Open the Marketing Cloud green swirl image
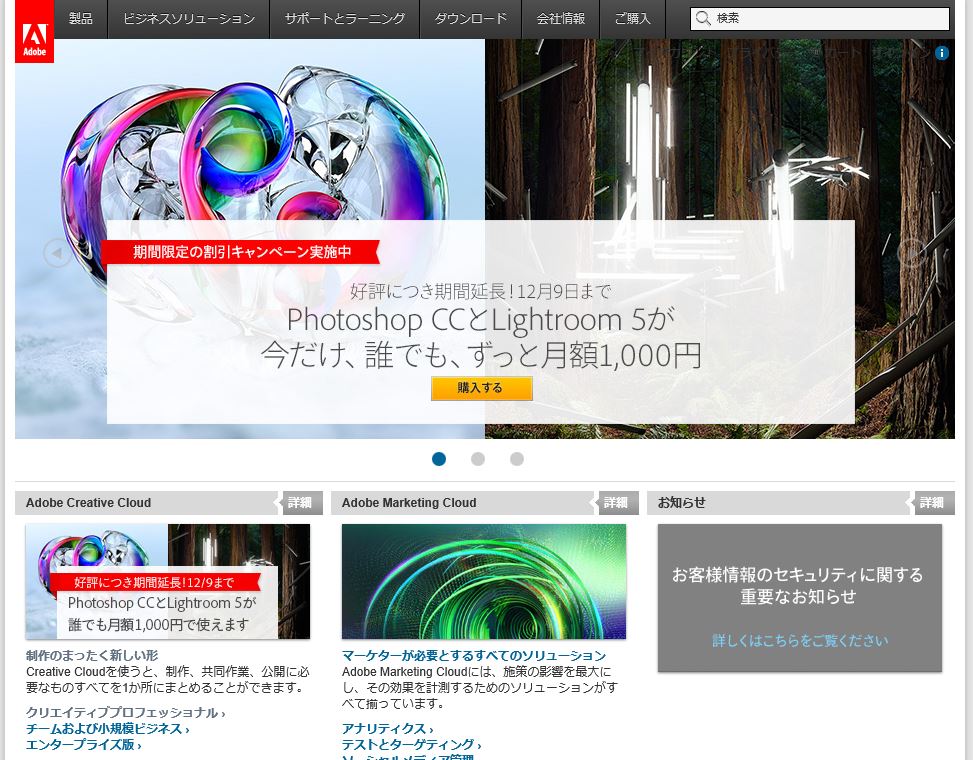 483,581
